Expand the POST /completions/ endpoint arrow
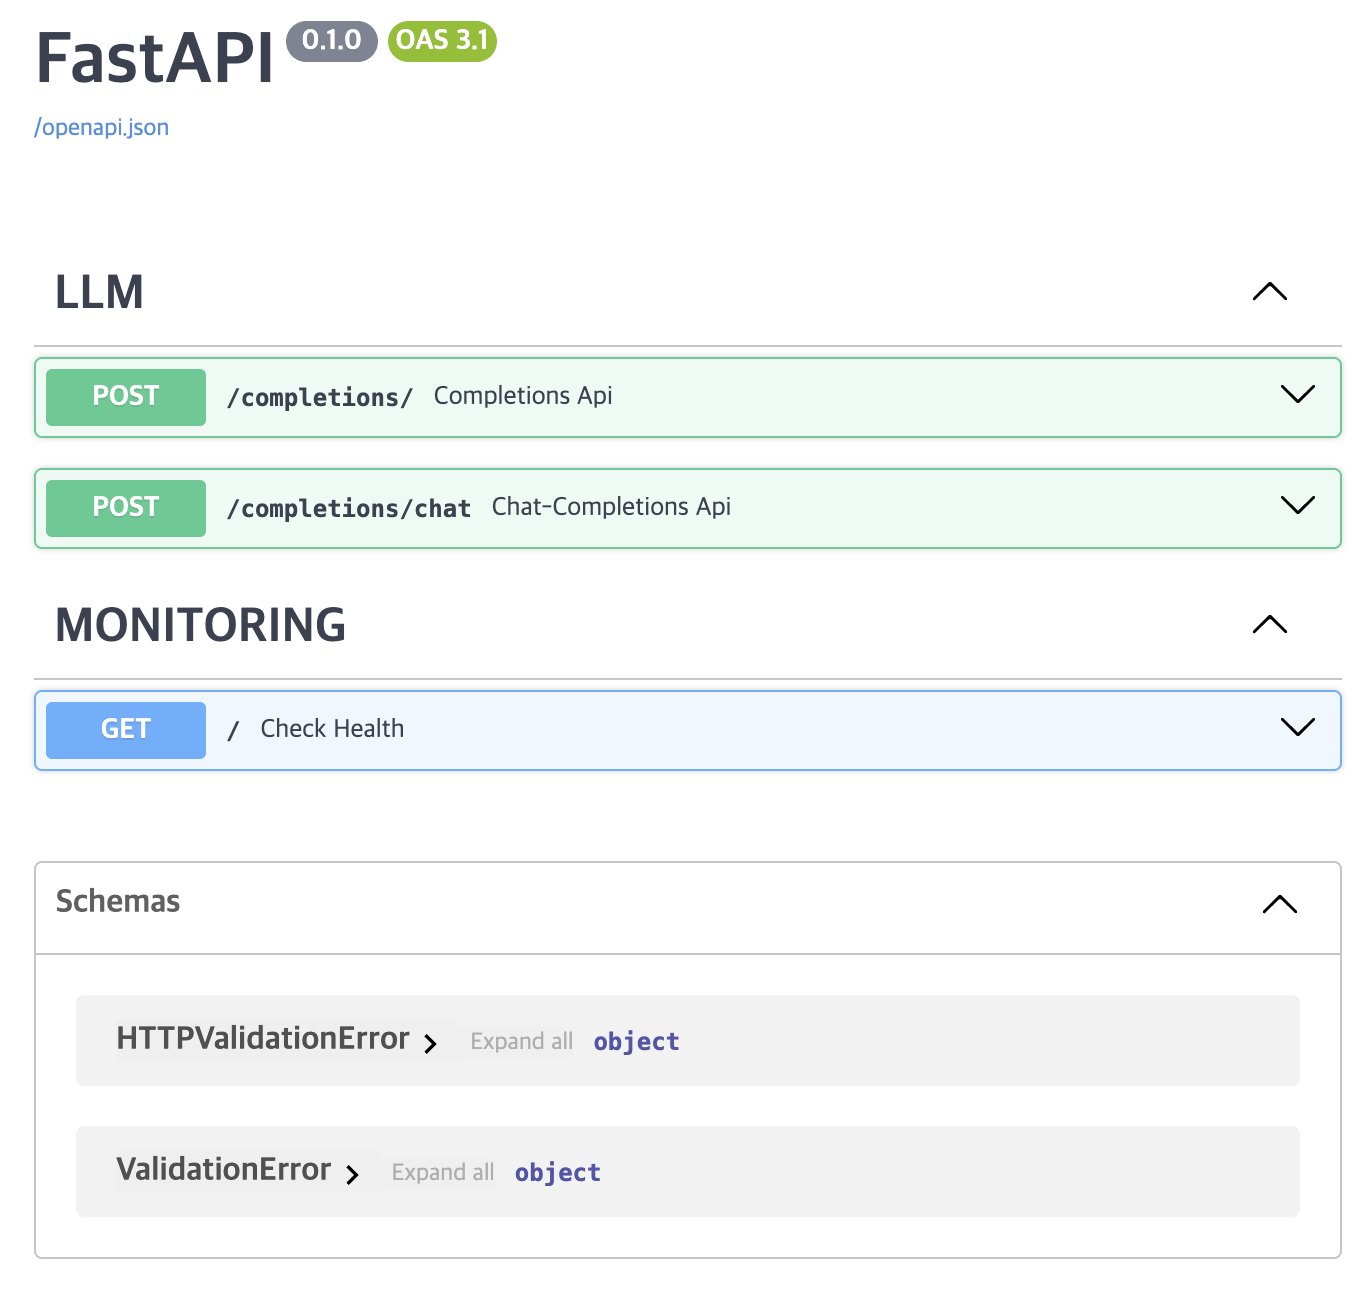 coord(1298,394)
